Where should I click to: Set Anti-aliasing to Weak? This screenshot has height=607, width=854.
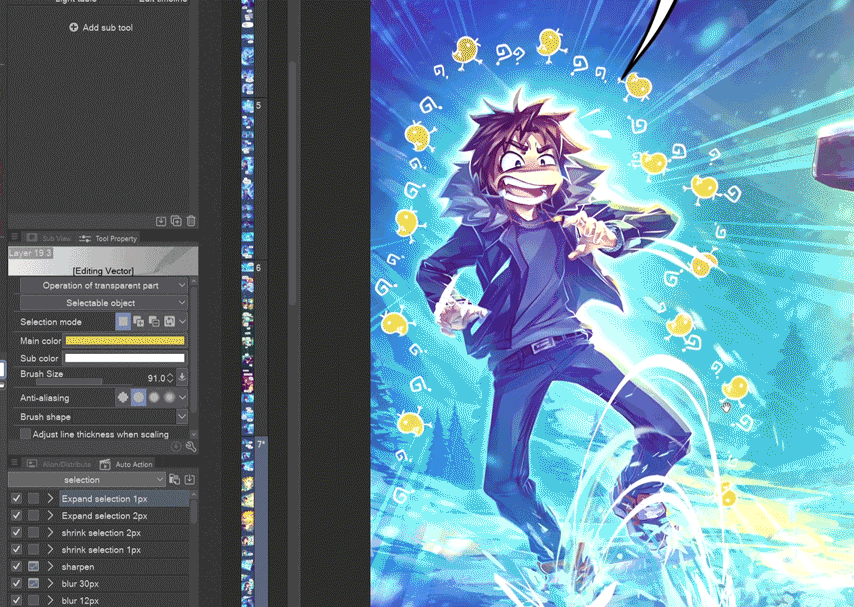click(x=139, y=398)
